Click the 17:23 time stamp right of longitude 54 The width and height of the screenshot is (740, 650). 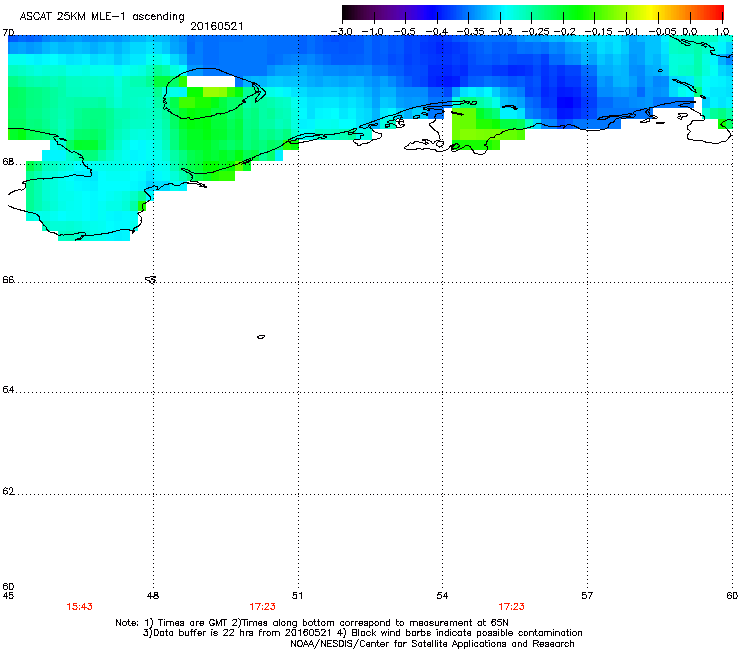[512, 607]
